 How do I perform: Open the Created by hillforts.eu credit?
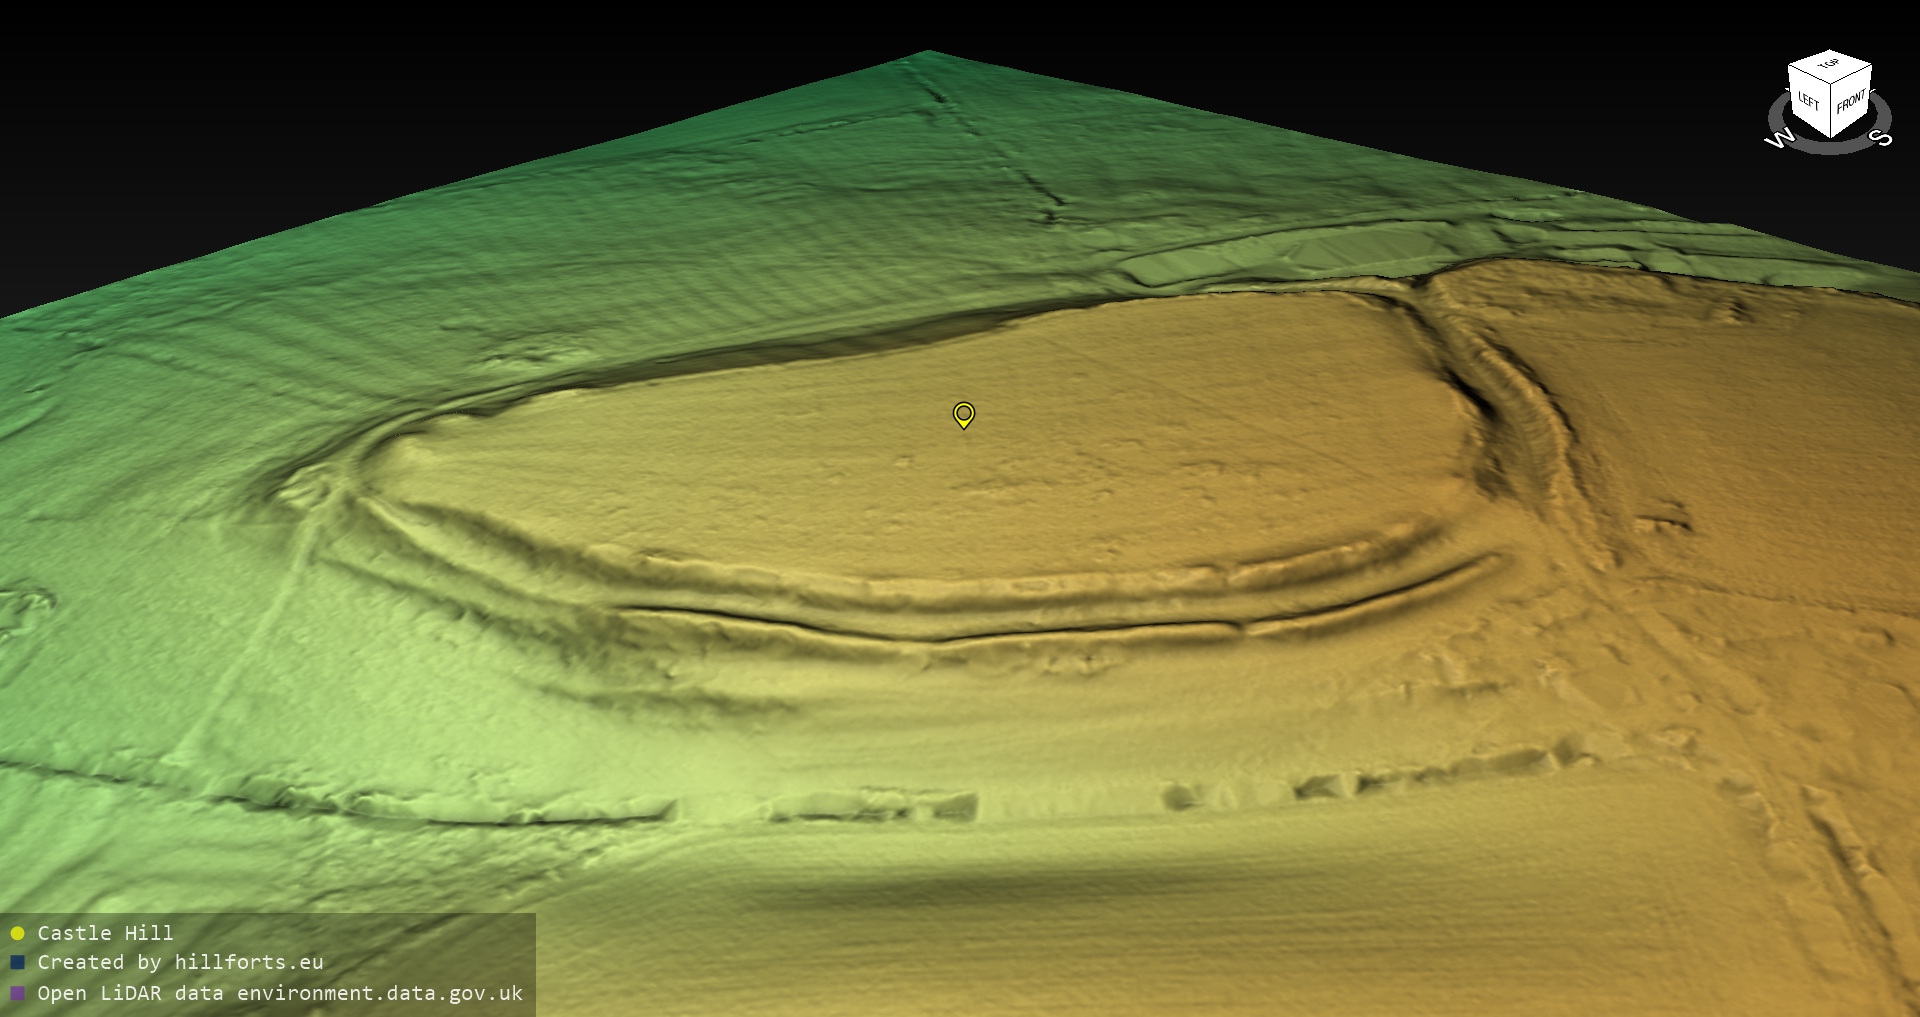[180, 962]
